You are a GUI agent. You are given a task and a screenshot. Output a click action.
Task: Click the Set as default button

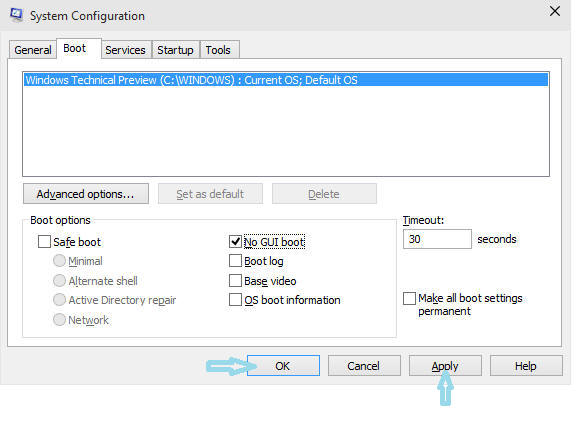click(210, 194)
